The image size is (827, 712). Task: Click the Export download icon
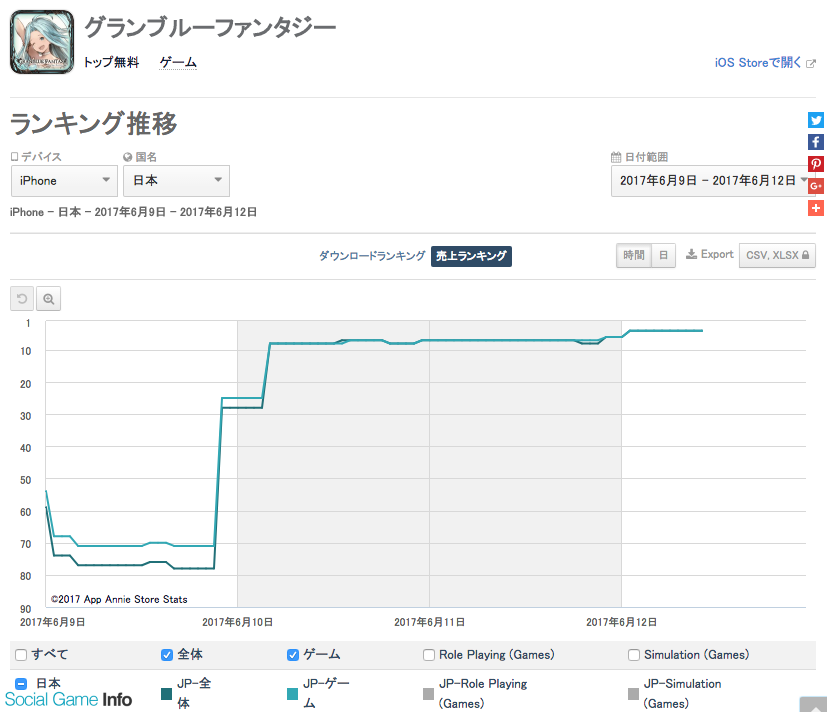691,254
